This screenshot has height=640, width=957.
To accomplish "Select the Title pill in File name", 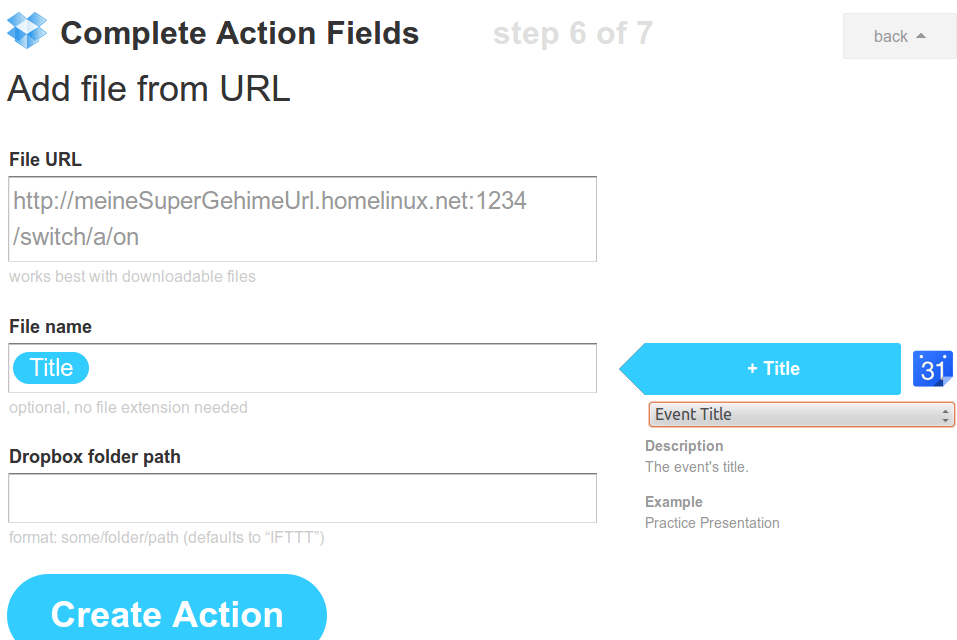I will point(51,368).
